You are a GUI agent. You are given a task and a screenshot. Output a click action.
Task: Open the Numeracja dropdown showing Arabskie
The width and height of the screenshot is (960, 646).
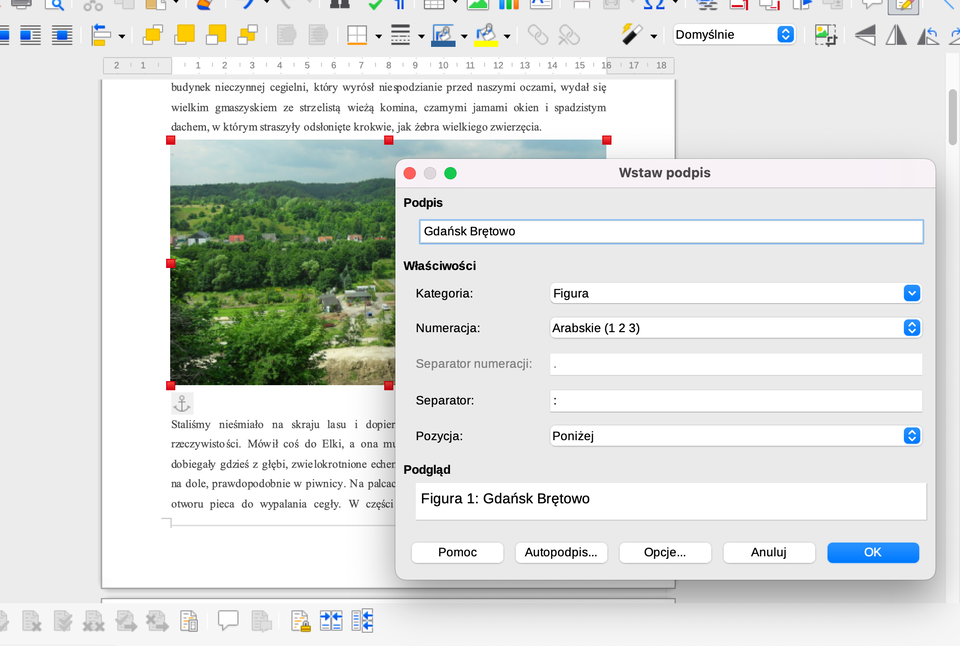(911, 327)
